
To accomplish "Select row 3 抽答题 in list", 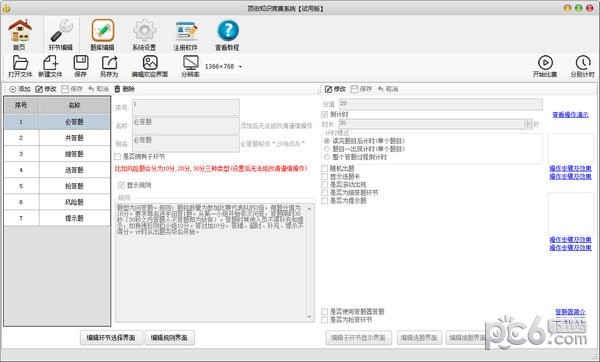I will [57, 154].
